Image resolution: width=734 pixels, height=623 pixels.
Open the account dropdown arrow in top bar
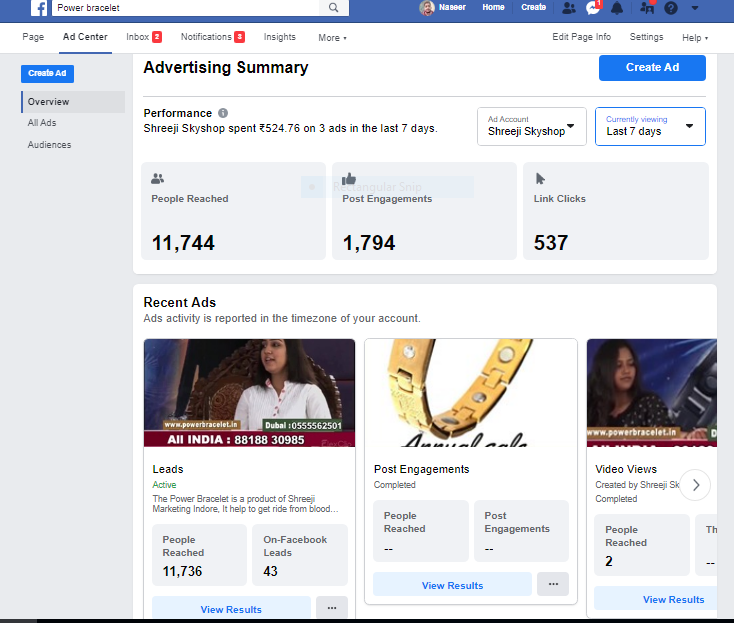pyautogui.click(x=695, y=8)
